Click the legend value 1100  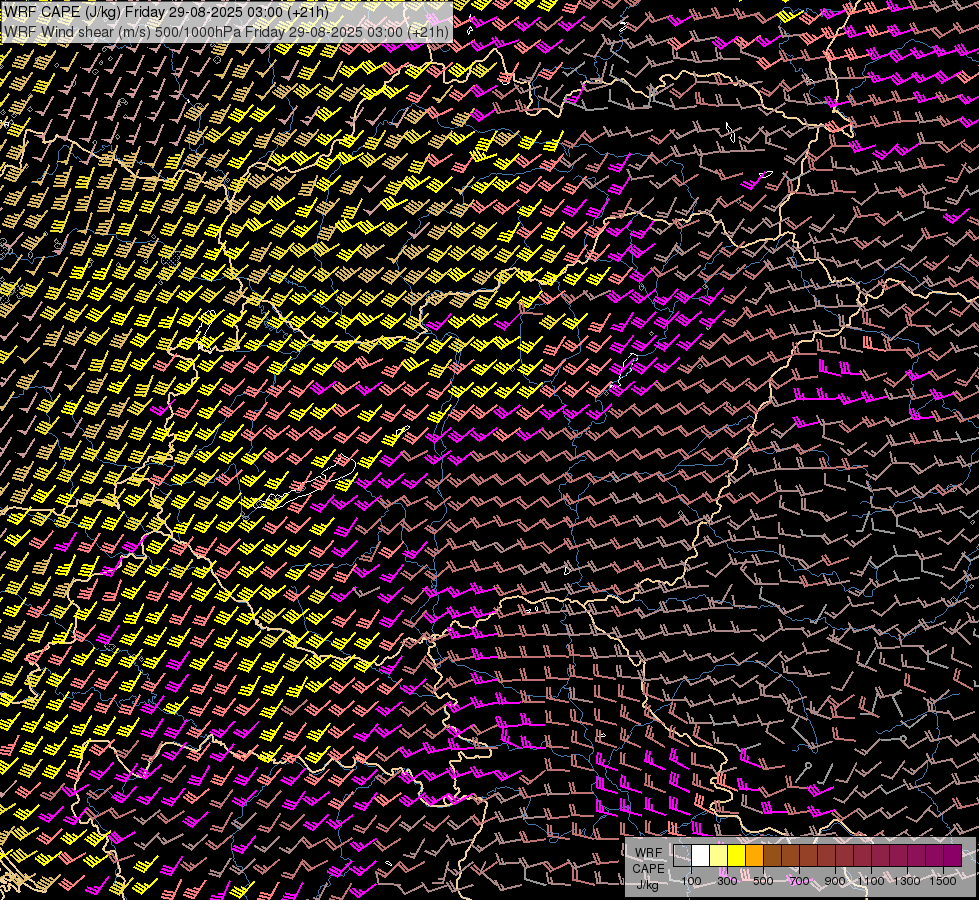[x=871, y=881]
